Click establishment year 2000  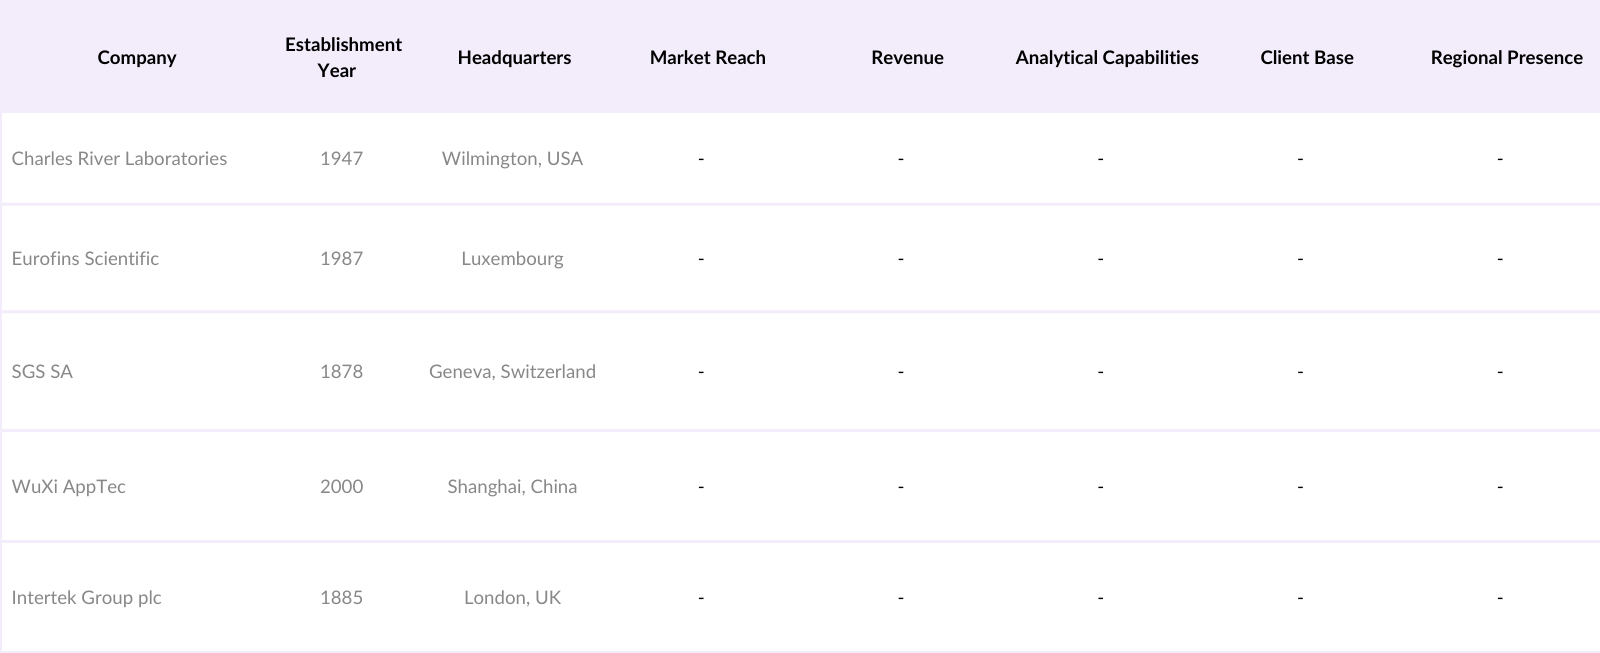pyautogui.click(x=341, y=486)
